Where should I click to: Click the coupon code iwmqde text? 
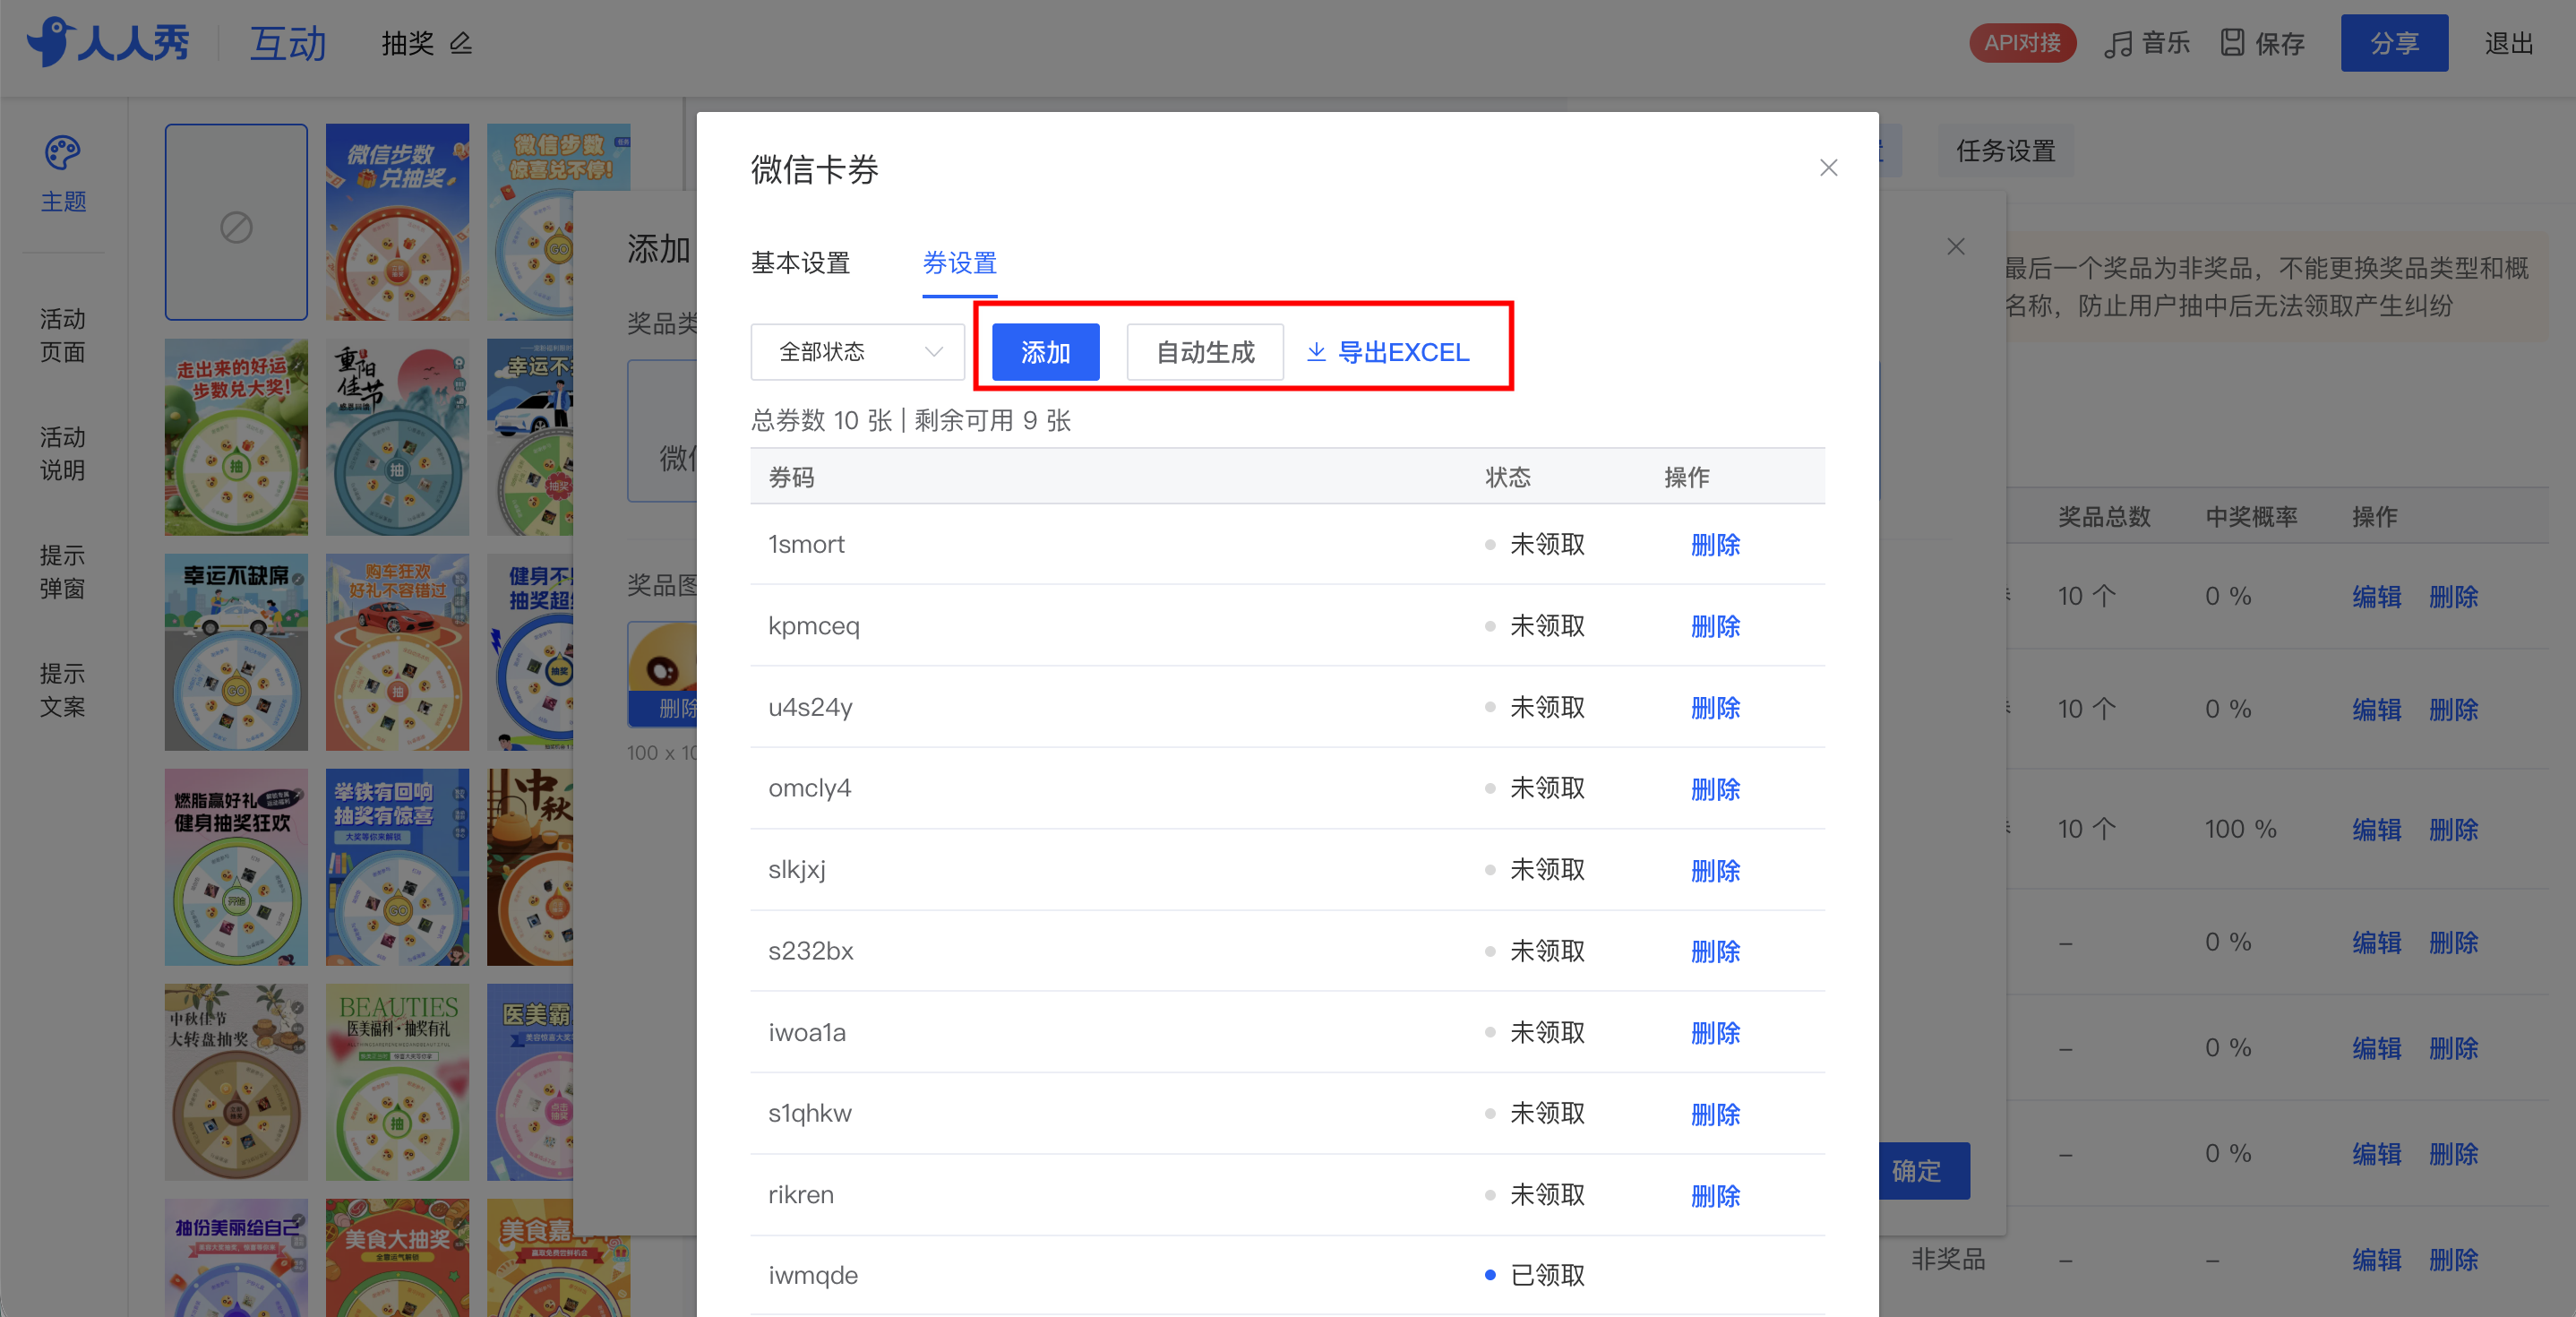[x=813, y=1276]
